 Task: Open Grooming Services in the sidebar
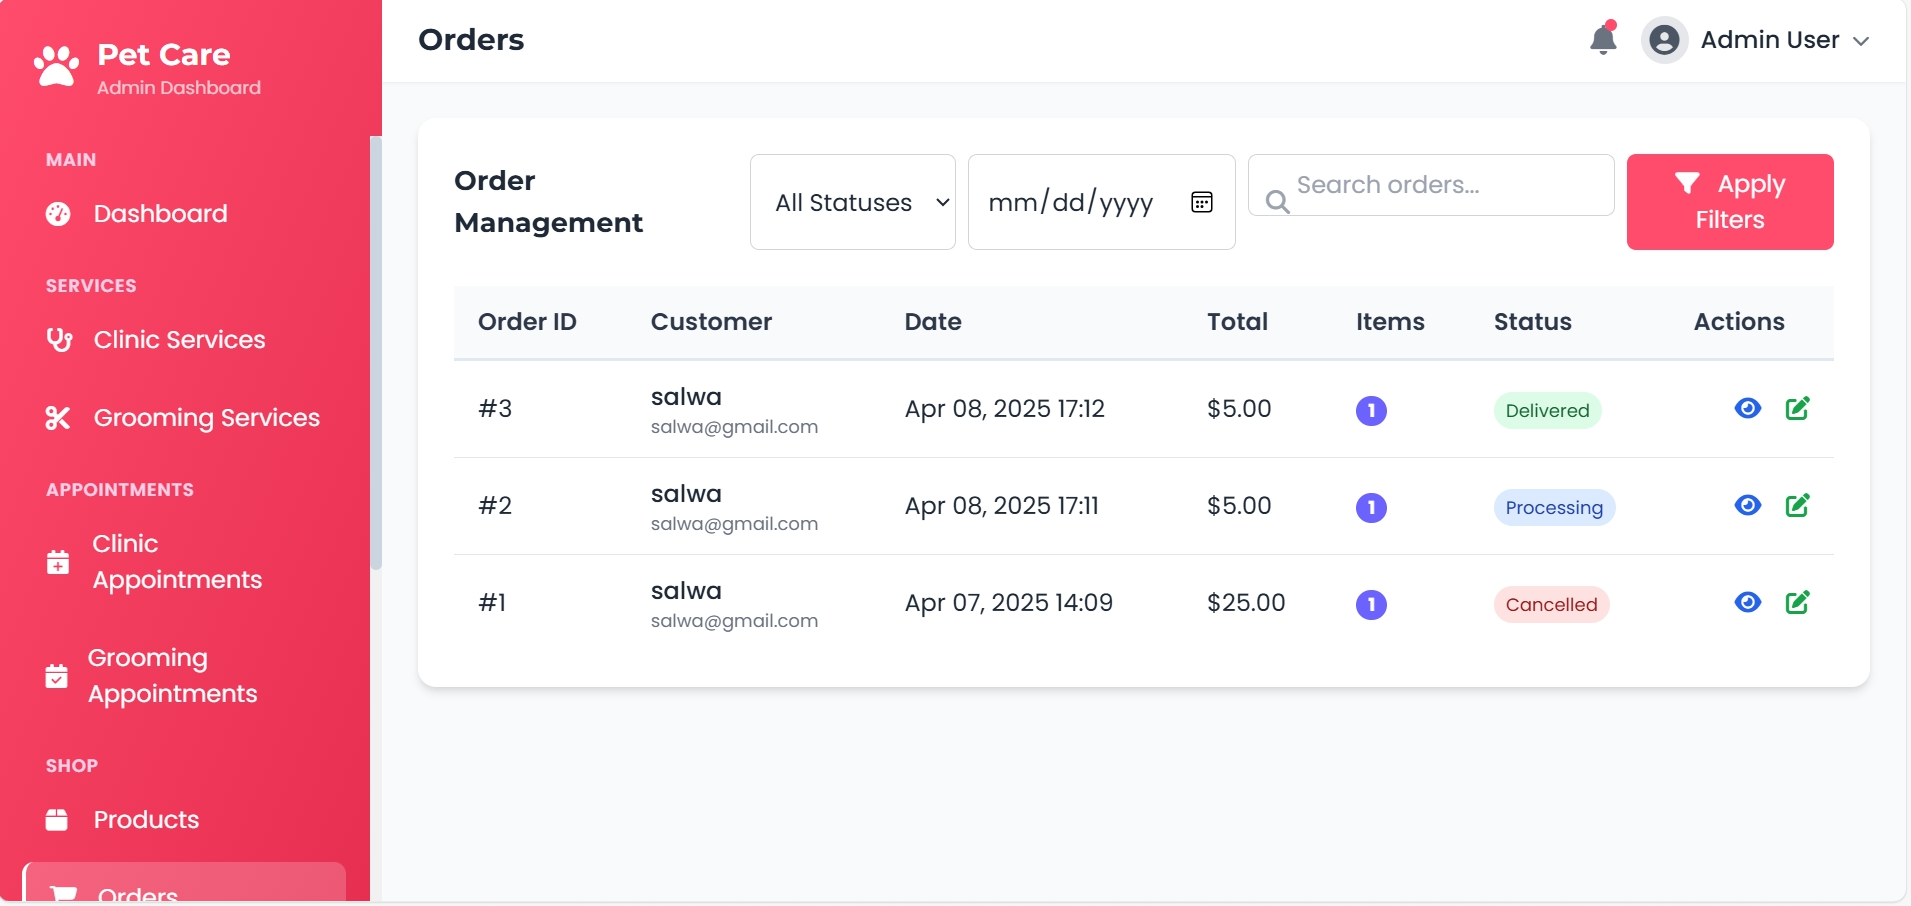tap(206, 418)
